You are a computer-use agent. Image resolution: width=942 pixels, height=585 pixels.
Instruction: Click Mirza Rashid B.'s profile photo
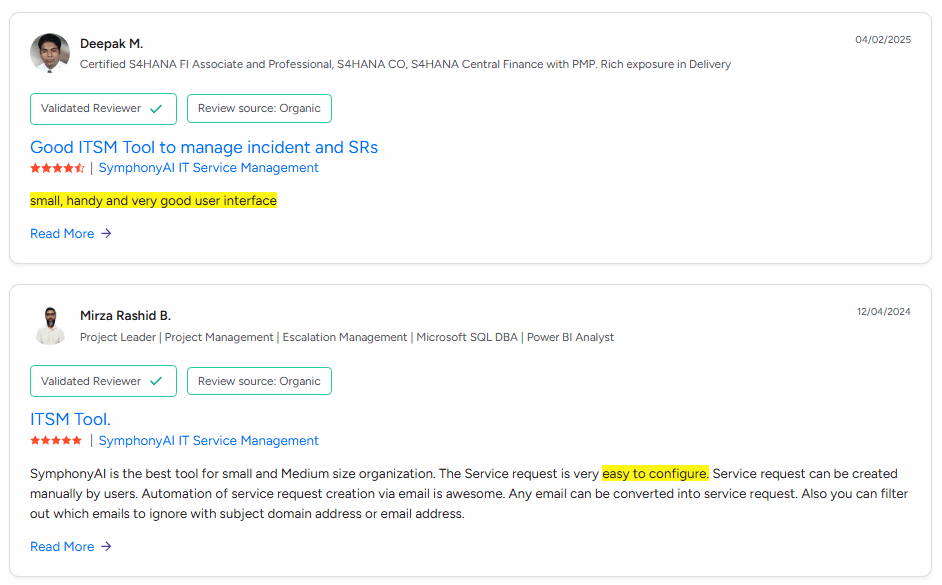coord(50,326)
